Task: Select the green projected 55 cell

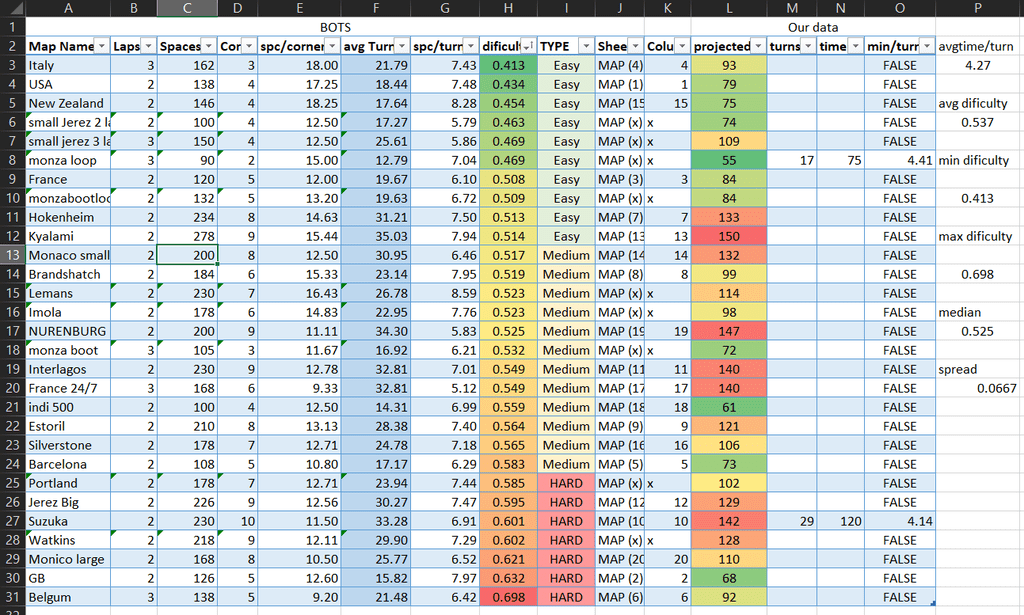Action: 729,161
